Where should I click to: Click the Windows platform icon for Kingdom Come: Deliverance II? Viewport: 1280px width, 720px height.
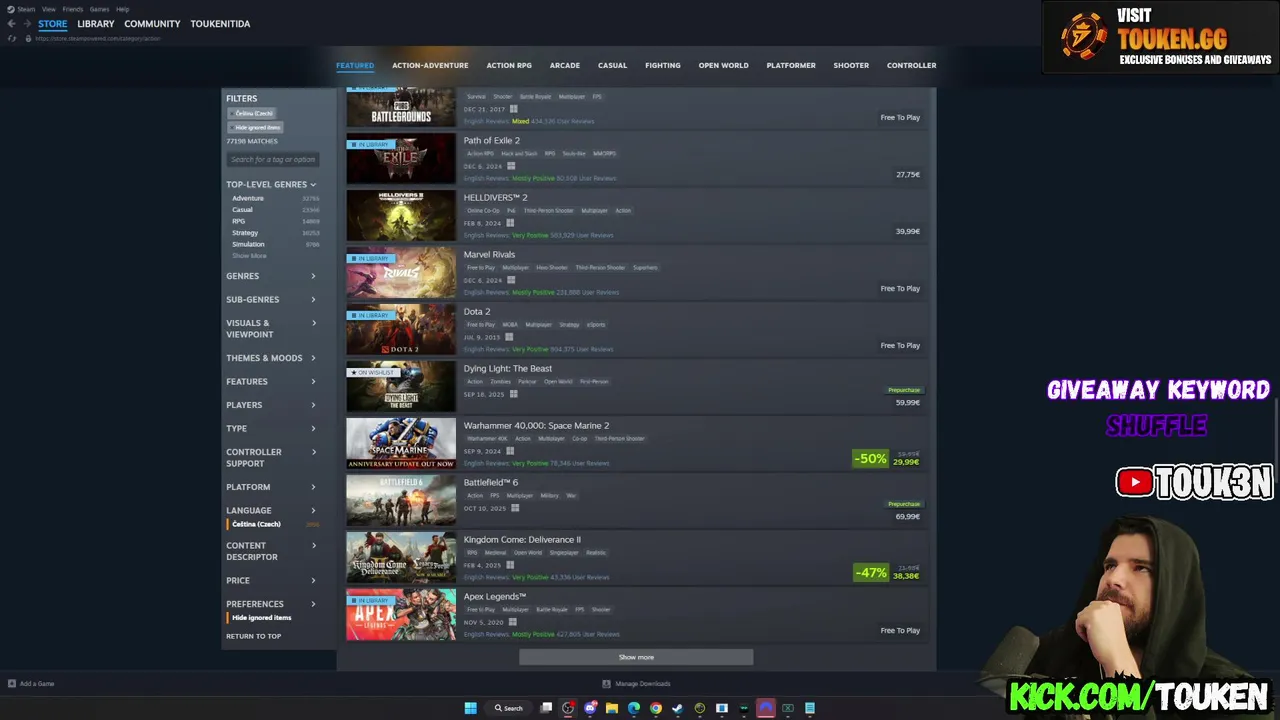pos(510,565)
